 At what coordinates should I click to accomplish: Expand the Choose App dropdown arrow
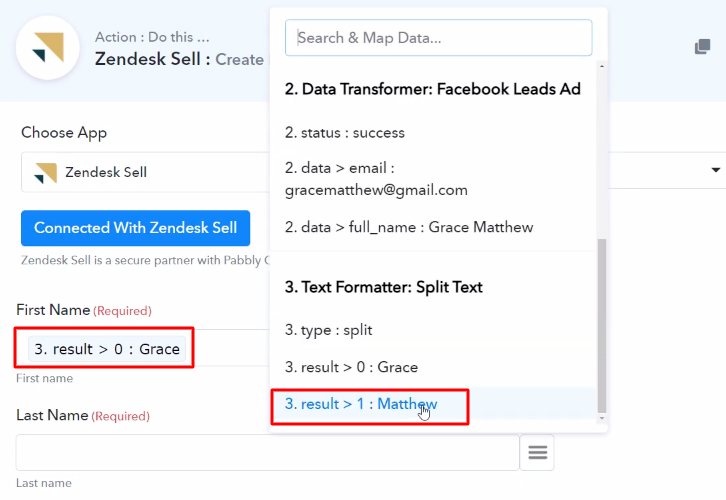tap(715, 170)
